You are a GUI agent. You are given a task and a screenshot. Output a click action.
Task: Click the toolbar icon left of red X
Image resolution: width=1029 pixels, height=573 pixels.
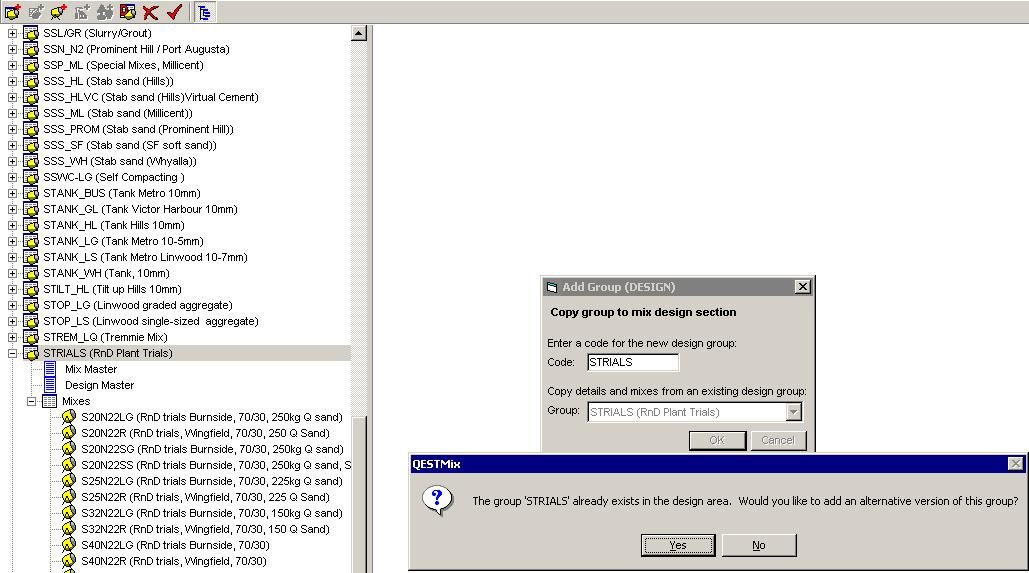[x=127, y=12]
